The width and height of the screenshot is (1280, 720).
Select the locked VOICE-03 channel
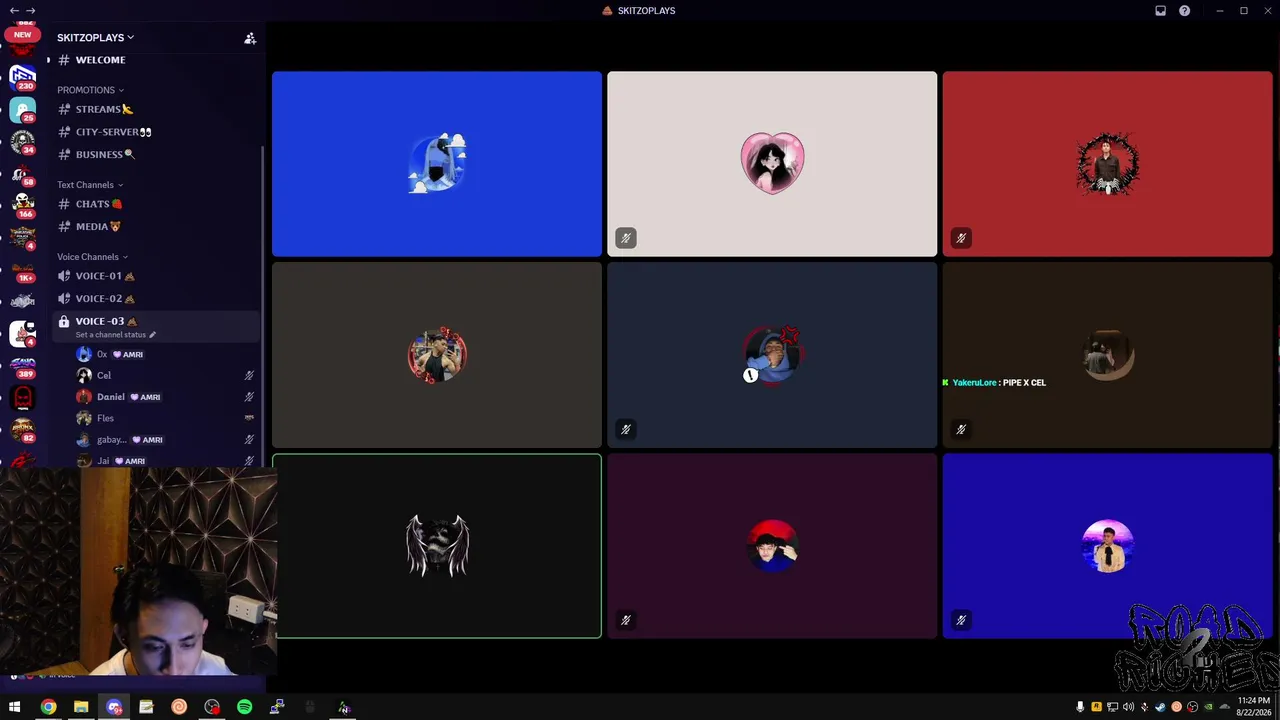coord(156,326)
